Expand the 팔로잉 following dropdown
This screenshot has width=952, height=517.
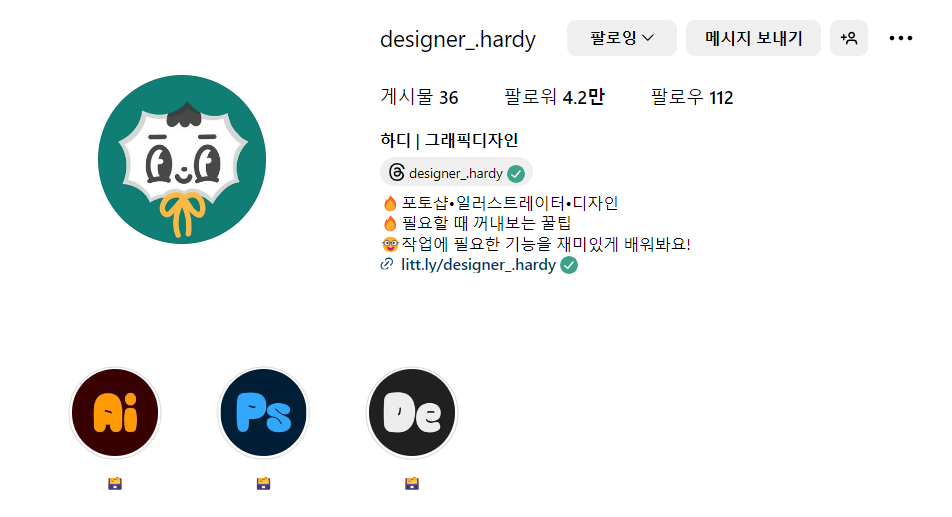coord(622,38)
